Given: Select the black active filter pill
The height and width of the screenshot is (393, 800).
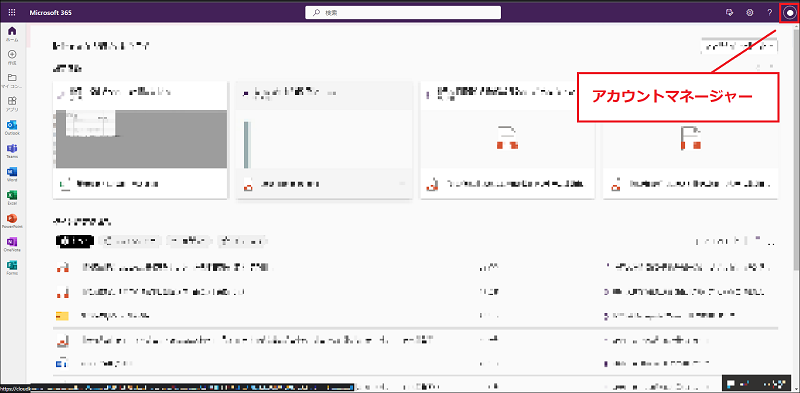Looking at the screenshot, I should tap(74, 241).
